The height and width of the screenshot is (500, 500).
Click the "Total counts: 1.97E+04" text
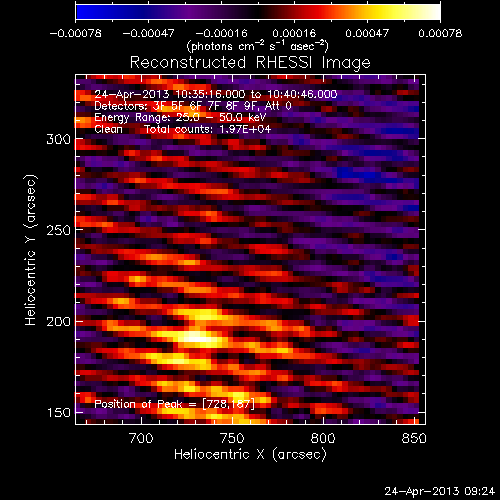coord(208,129)
